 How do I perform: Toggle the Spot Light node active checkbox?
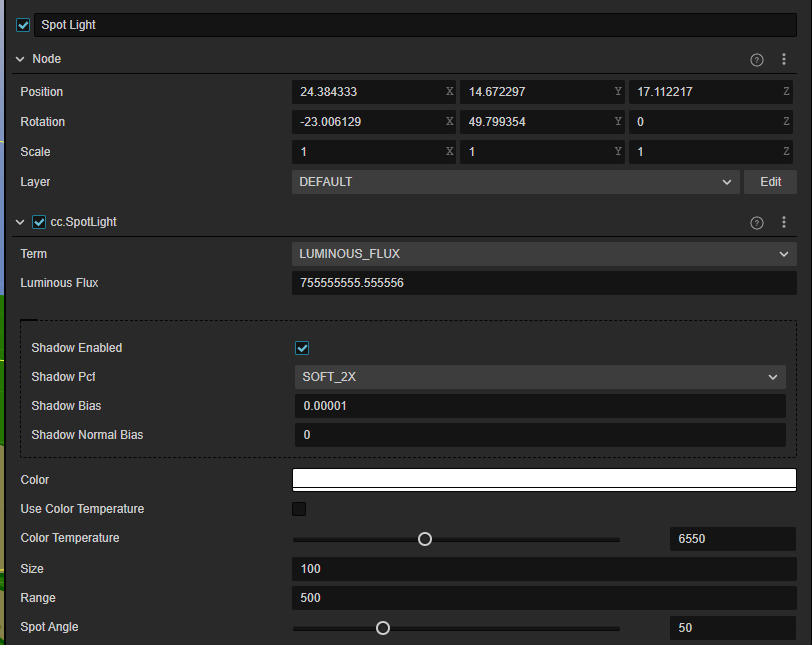(23, 25)
